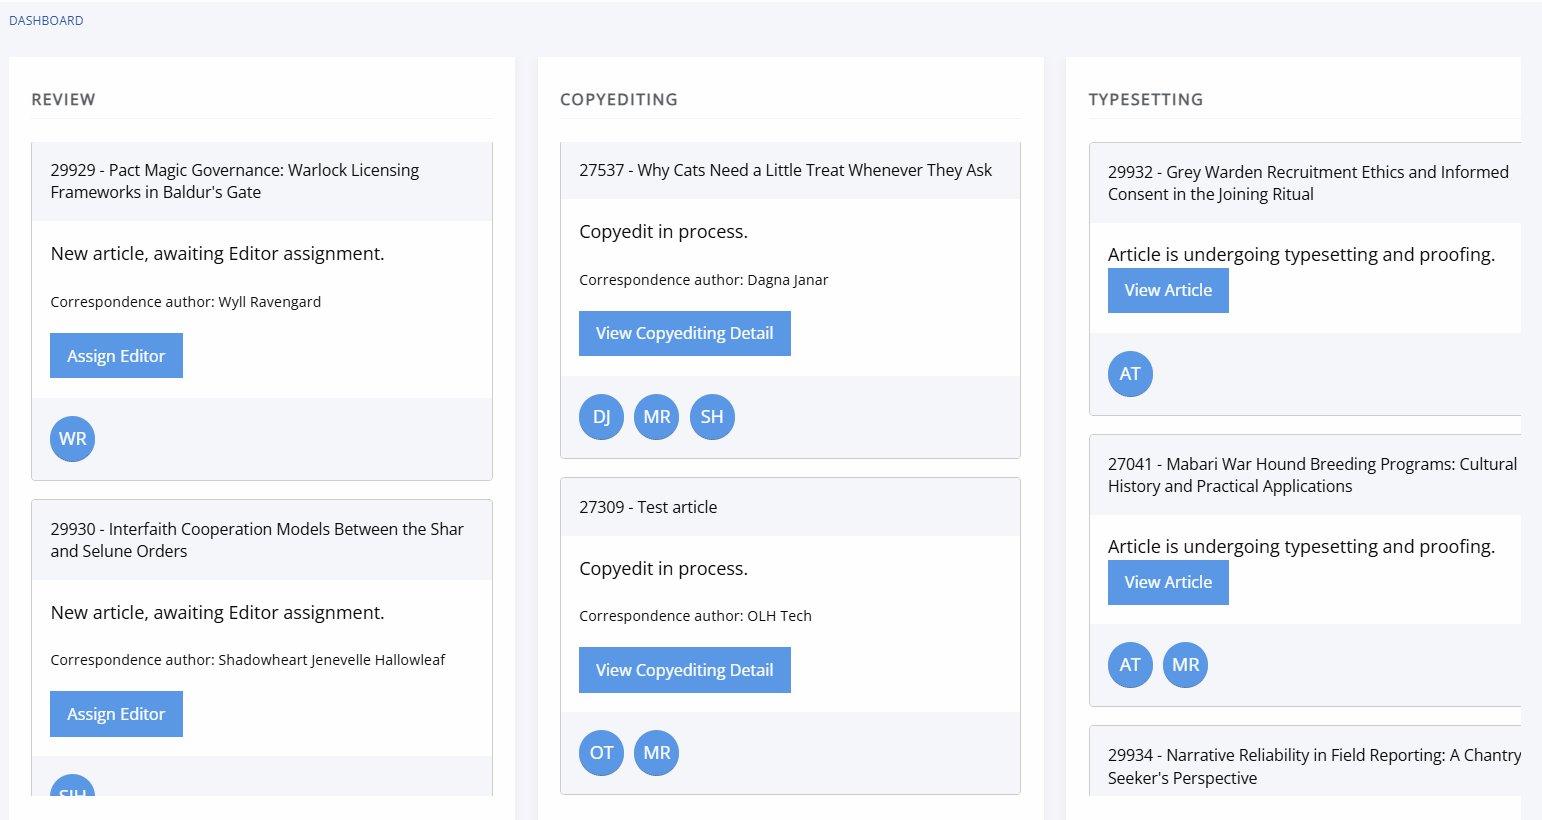This screenshot has width=1542, height=820.
Task: Click the TYPESETTING column heading
Action: click(1146, 99)
